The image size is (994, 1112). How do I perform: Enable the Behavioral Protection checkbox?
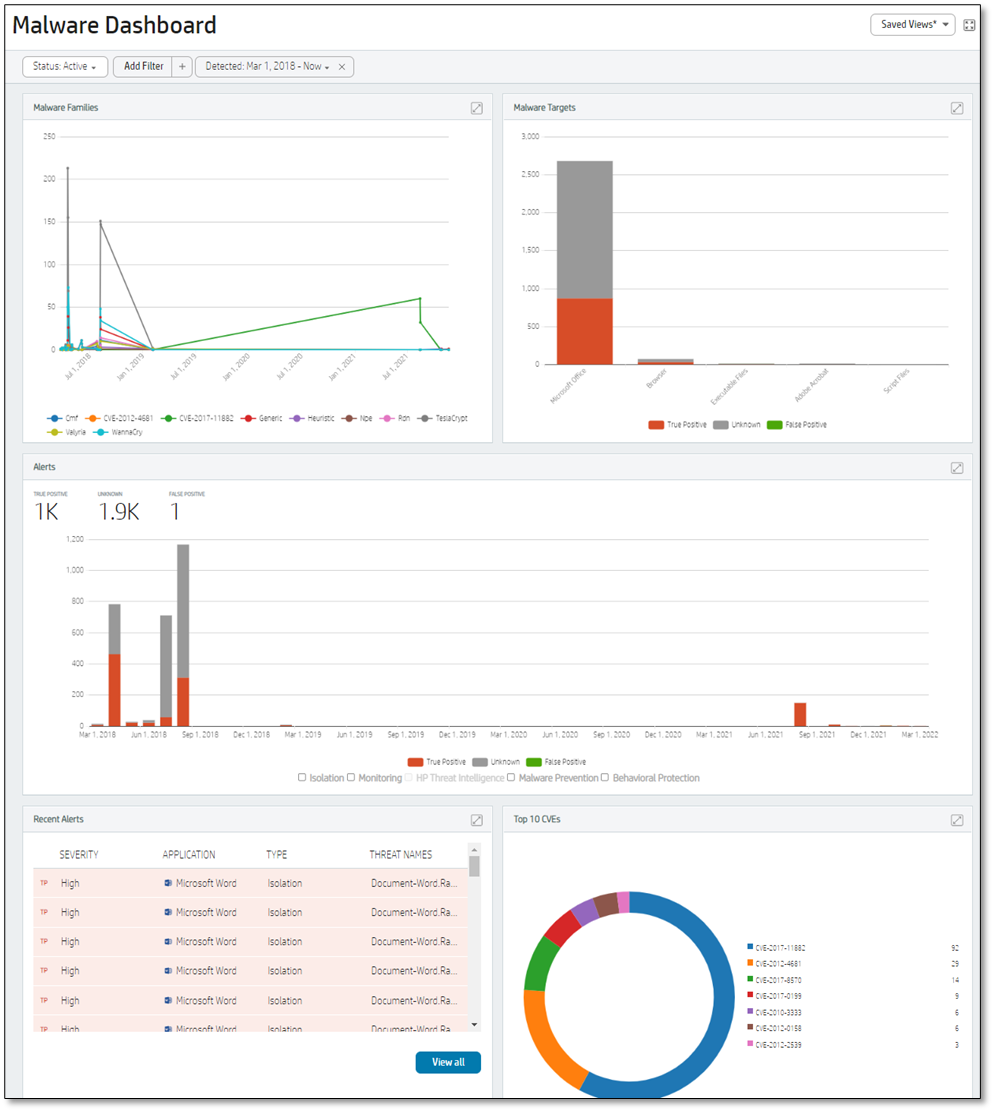(x=603, y=777)
